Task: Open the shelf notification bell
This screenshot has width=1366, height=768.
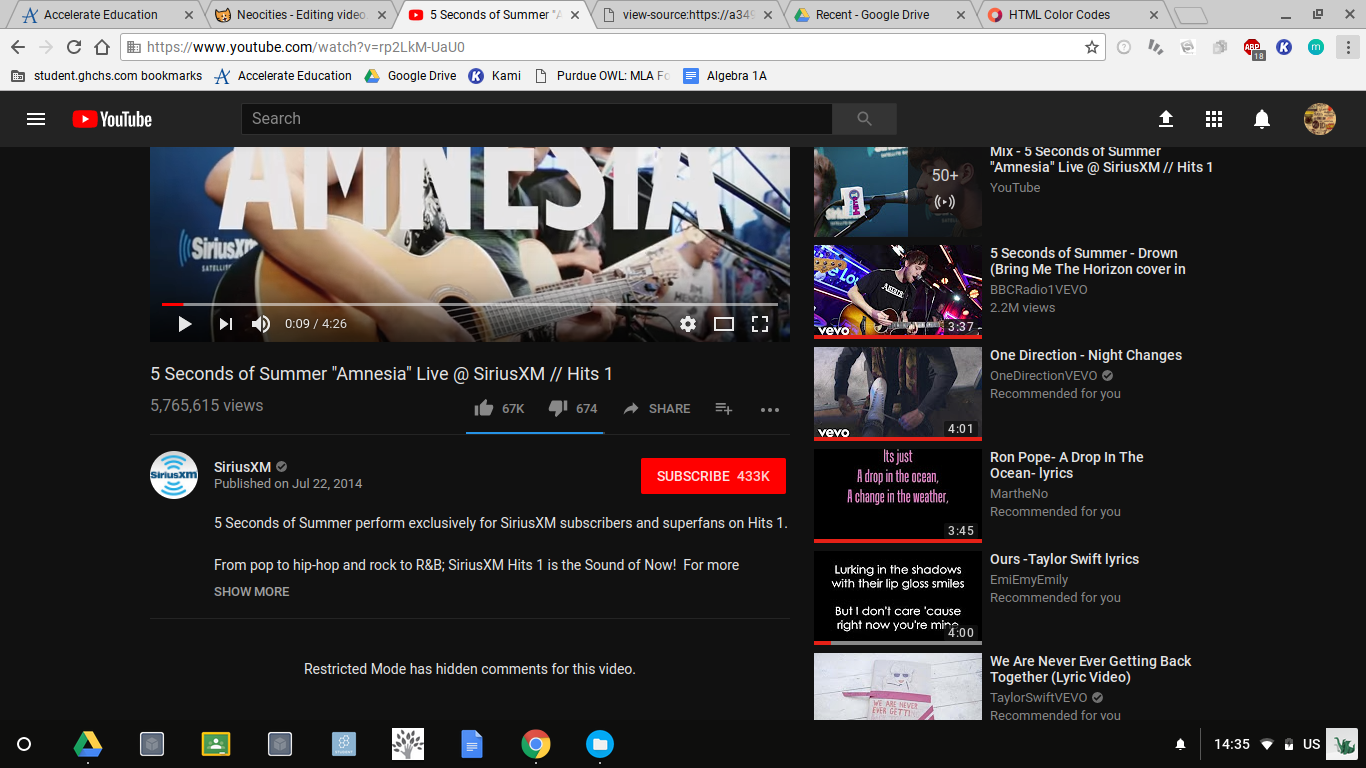Action: [1180, 744]
